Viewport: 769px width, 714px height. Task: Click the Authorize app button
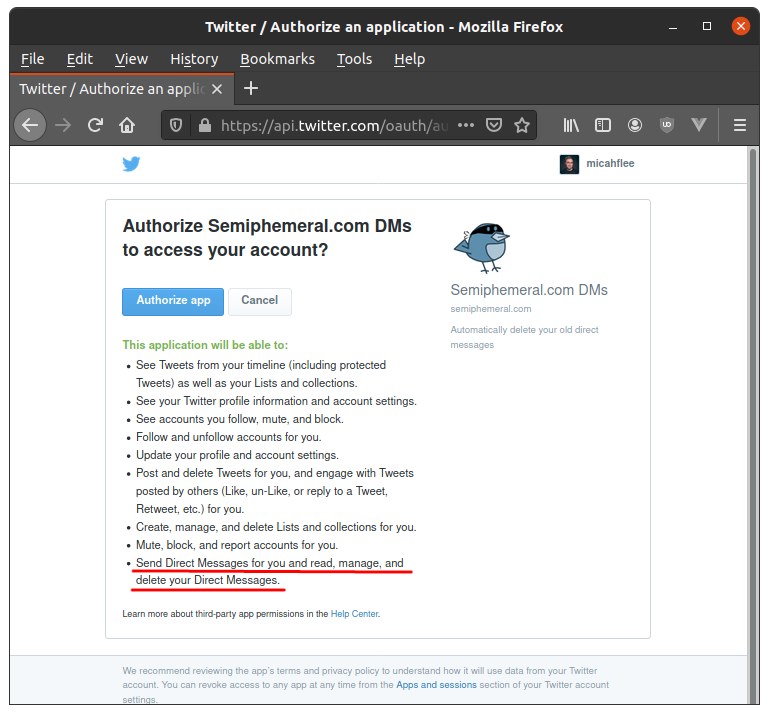173,301
